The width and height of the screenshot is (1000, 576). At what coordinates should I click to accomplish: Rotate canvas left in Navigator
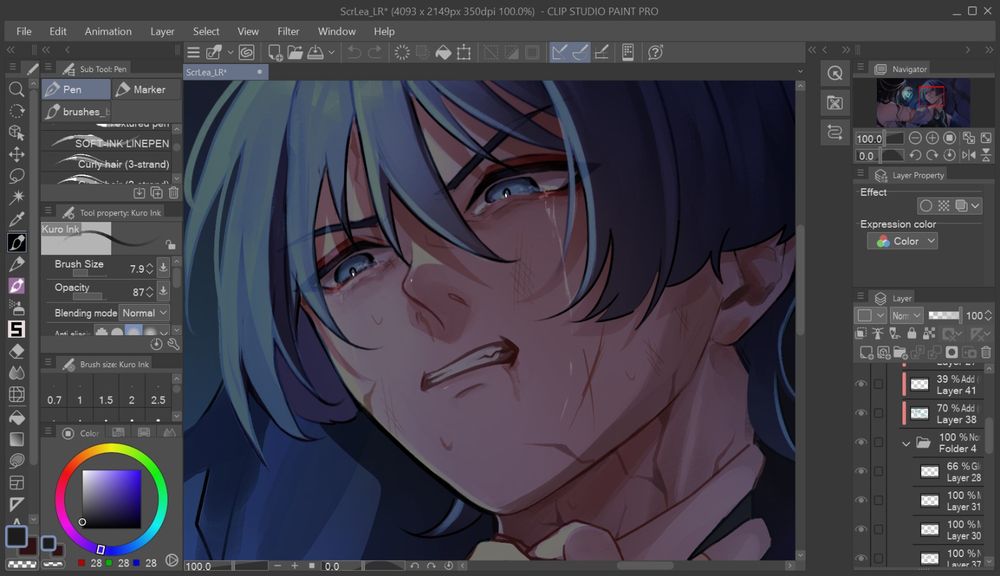point(915,155)
